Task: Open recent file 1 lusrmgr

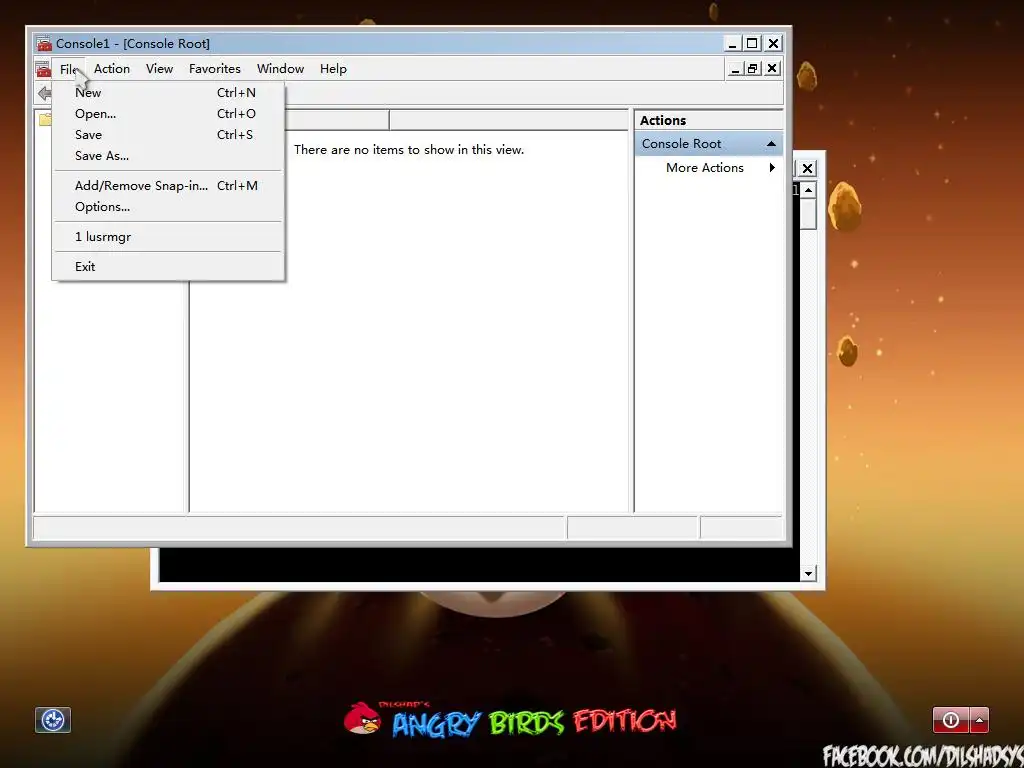Action: [x=168, y=236]
